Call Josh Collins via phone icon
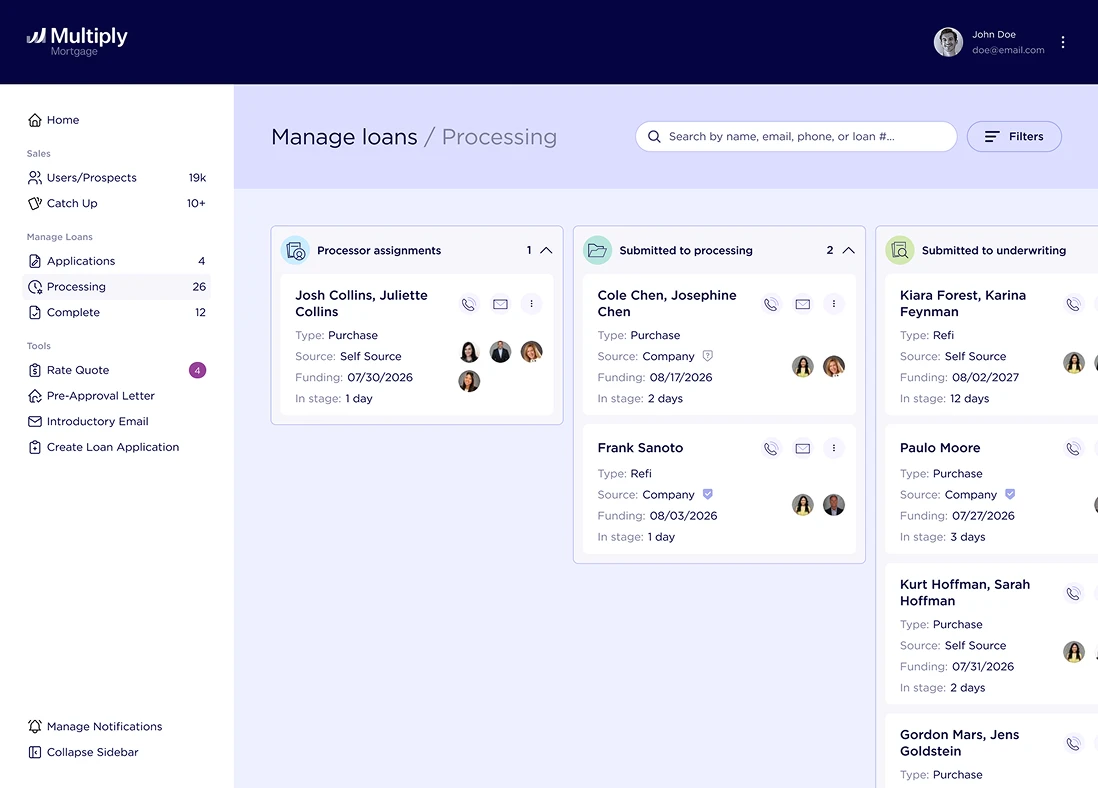The image size is (1098, 788). (x=468, y=304)
